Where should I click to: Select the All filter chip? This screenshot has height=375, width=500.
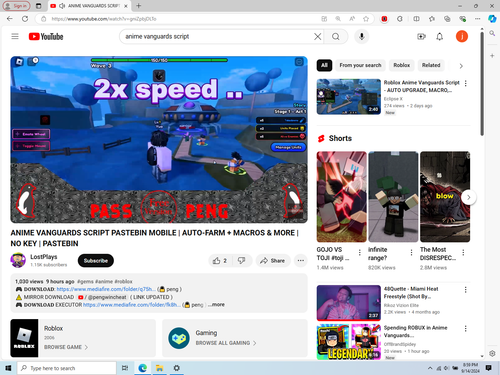point(324,65)
